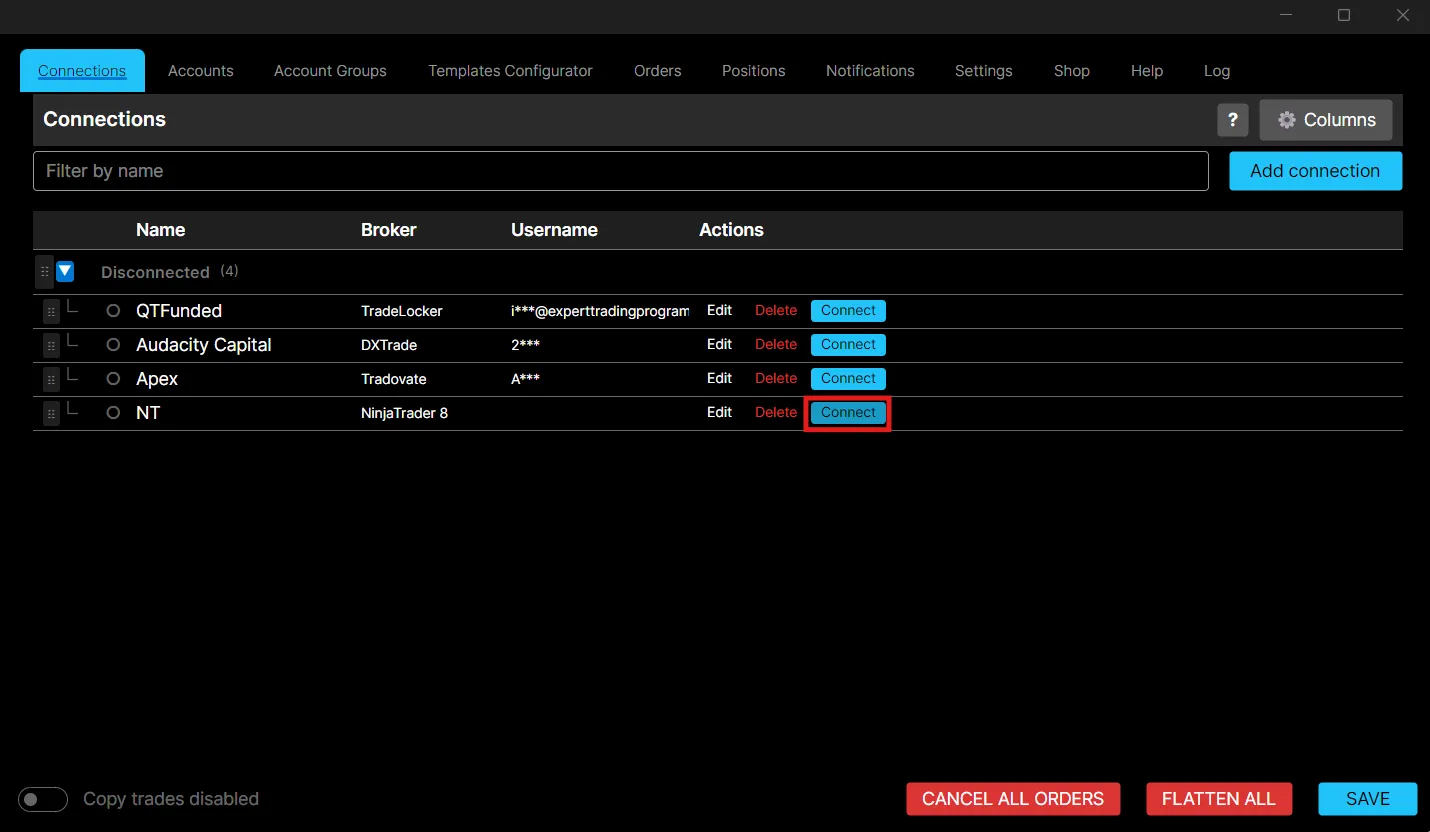Image resolution: width=1430 pixels, height=832 pixels.
Task: Edit the Audacity Capital connection
Action: tap(720, 345)
